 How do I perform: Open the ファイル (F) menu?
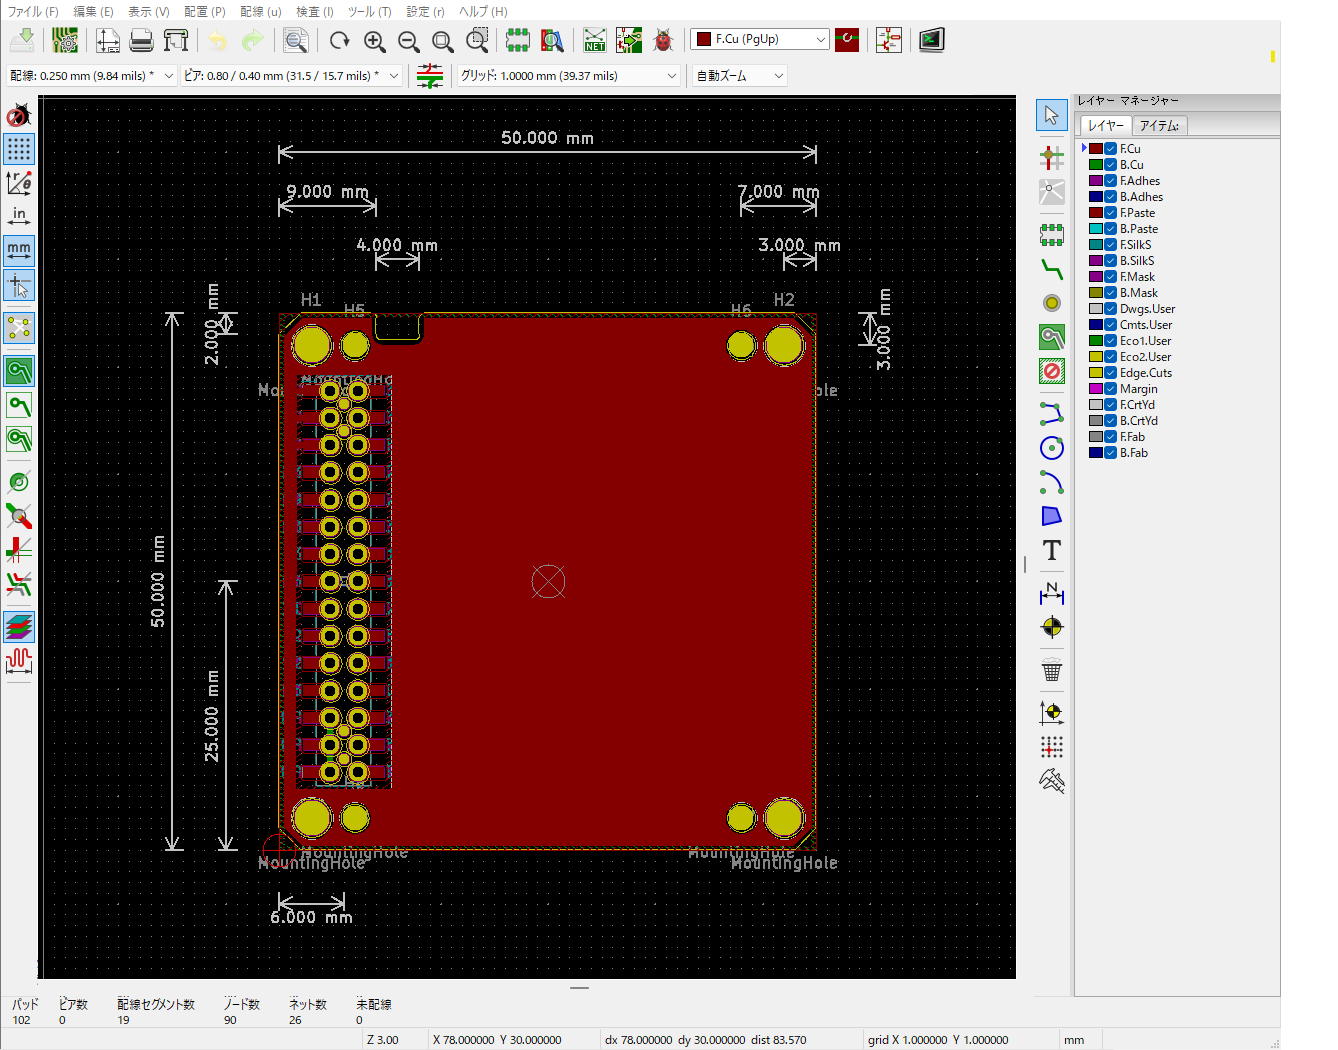pos(33,11)
